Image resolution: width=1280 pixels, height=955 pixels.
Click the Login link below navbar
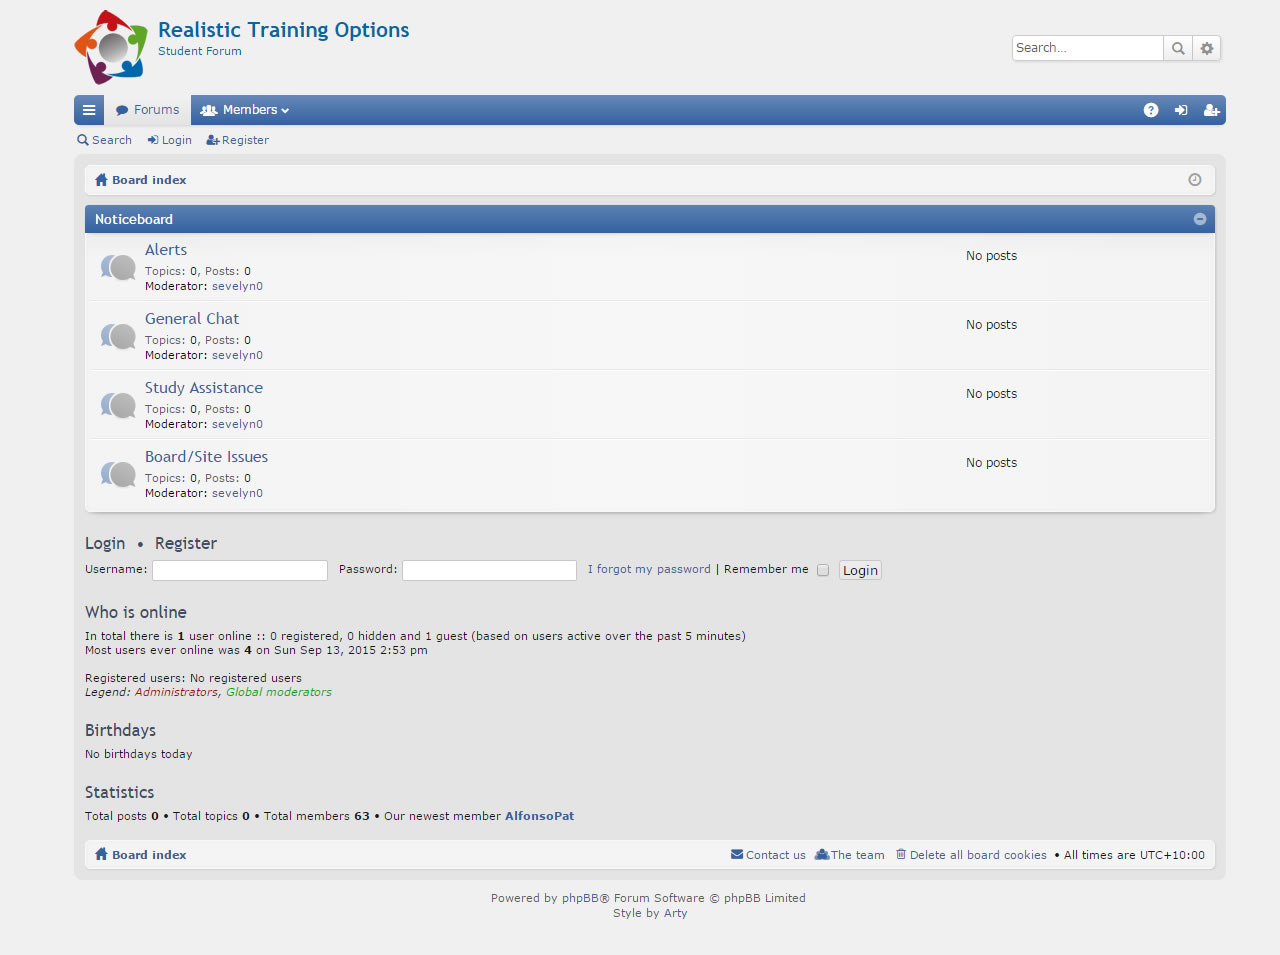170,140
